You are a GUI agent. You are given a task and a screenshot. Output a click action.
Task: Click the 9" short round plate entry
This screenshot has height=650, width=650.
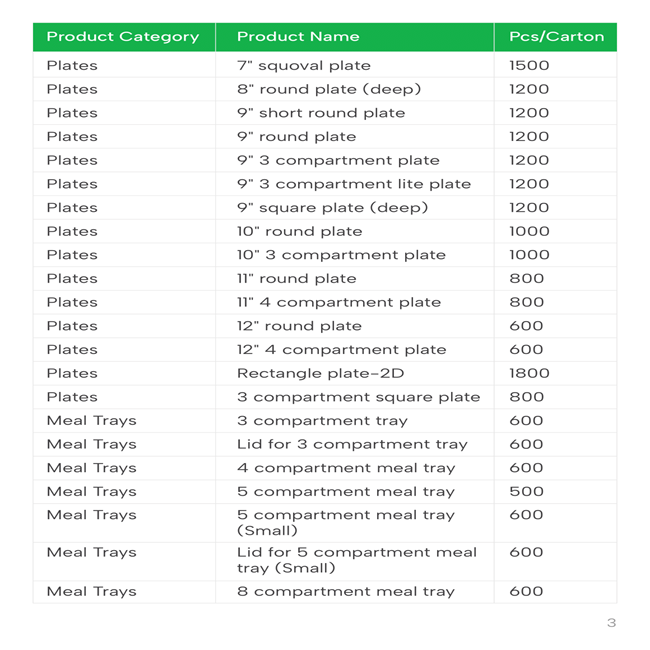pyautogui.click(x=321, y=113)
